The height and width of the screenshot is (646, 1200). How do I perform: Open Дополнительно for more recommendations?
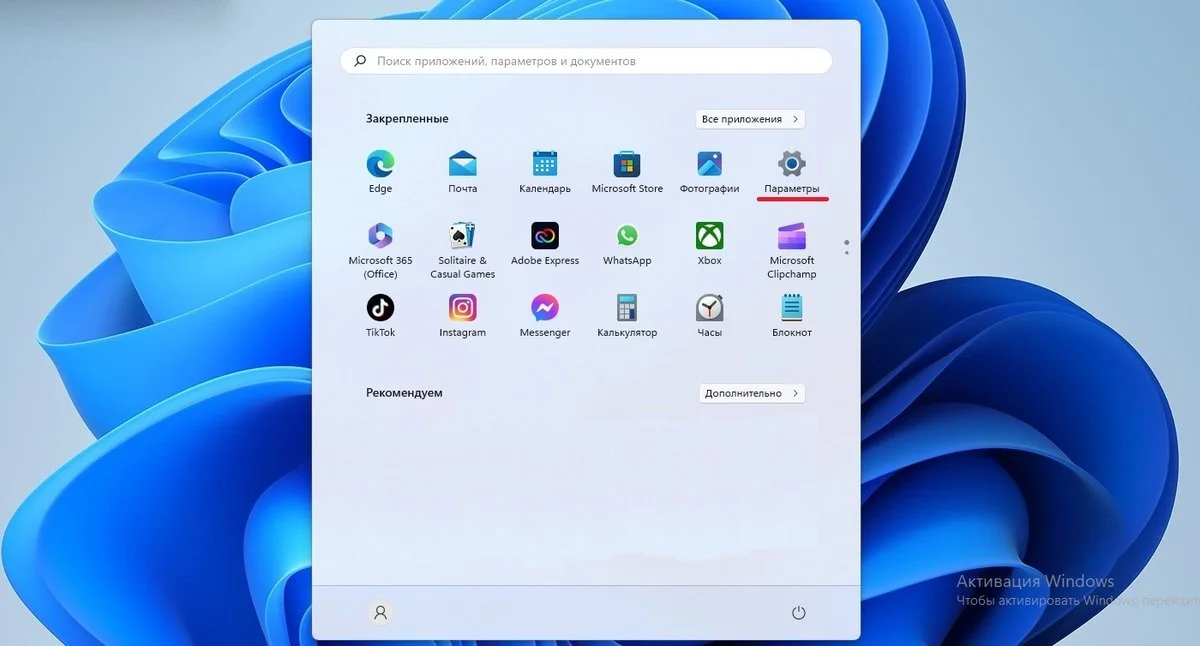click(x=752, y=393)
